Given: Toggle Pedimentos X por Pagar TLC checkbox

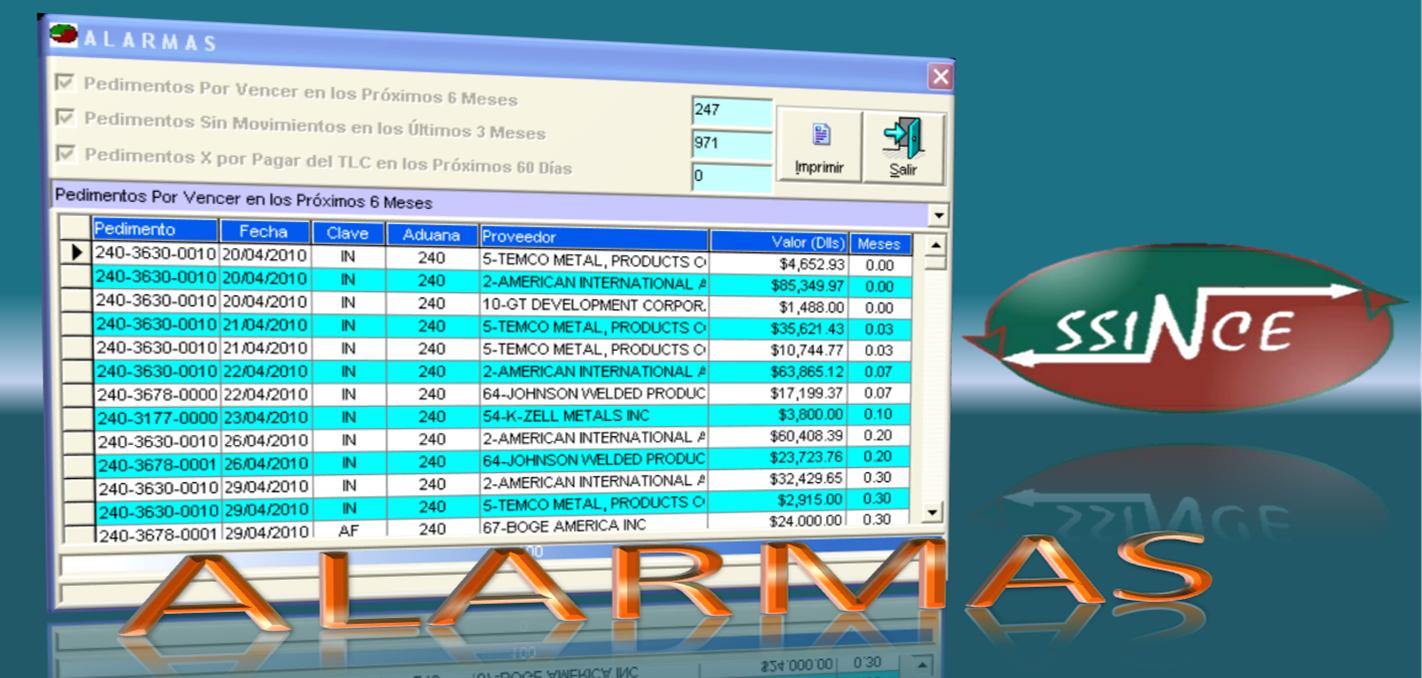Looking at the screenshot, I should (x=67, y=154).
